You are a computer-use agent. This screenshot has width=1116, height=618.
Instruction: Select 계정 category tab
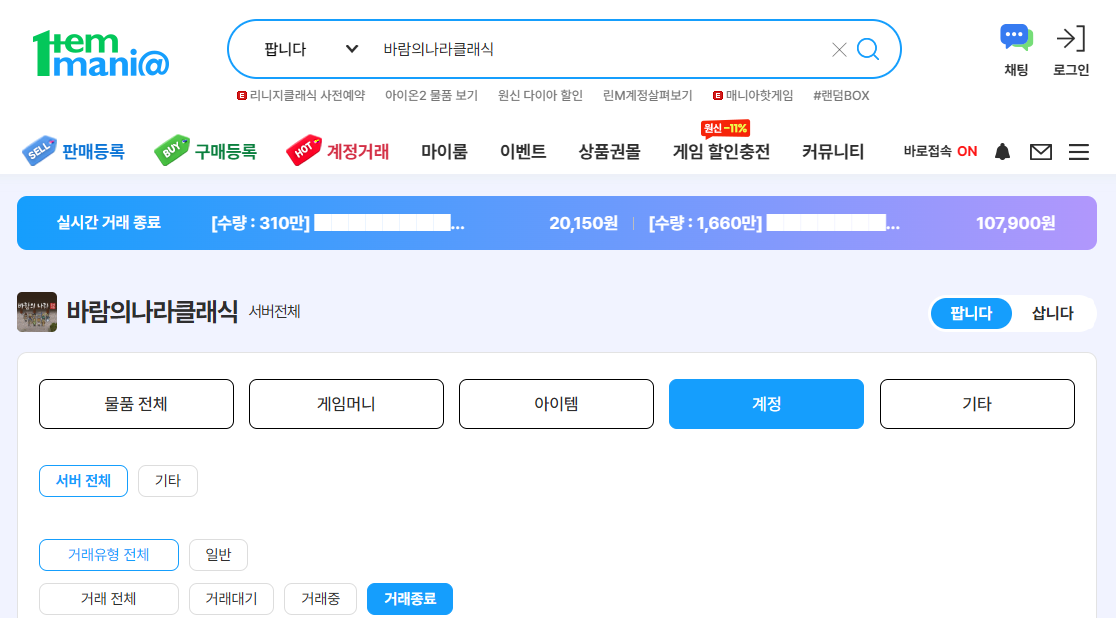[767, 404]
